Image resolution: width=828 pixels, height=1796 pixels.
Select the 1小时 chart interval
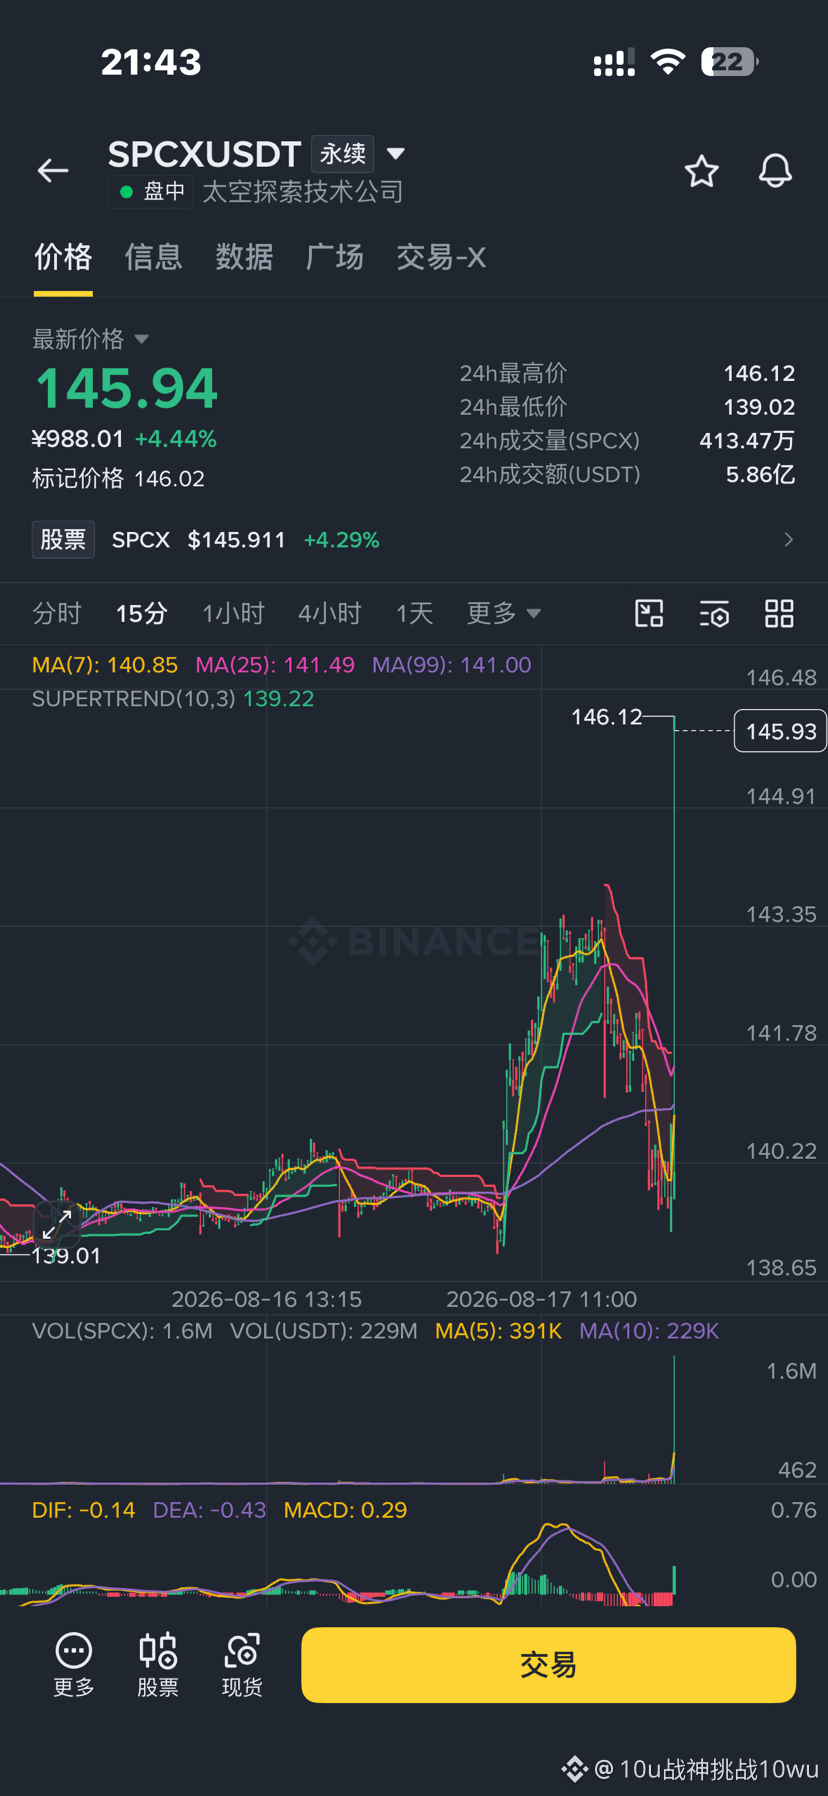(233, 613)
